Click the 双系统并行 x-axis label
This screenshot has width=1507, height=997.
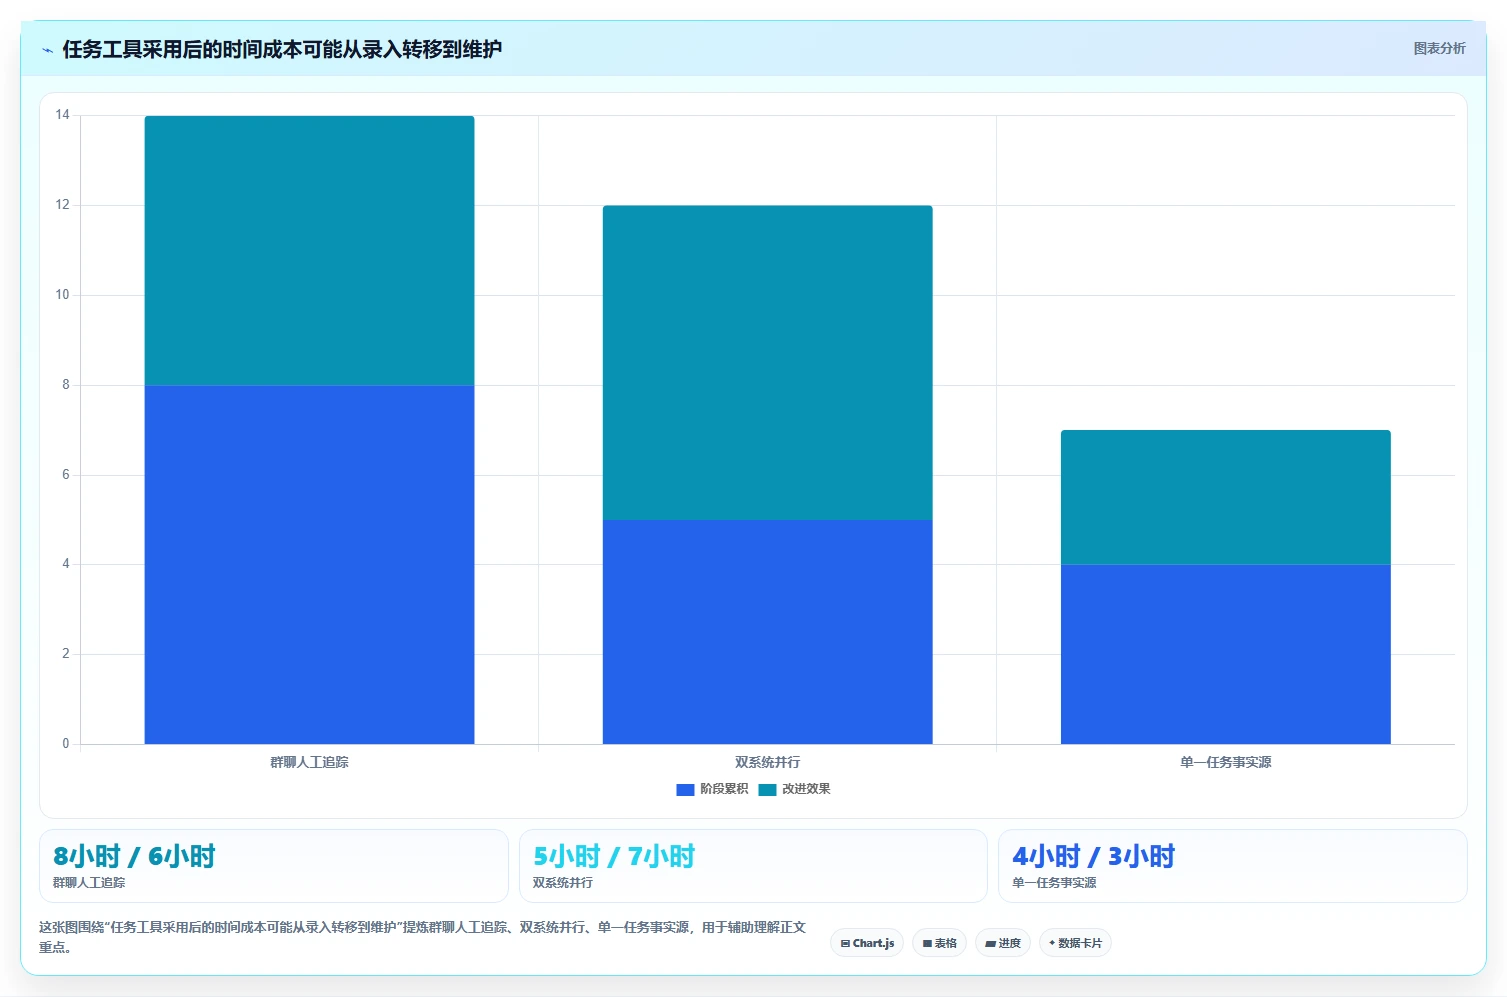[767, 762]
